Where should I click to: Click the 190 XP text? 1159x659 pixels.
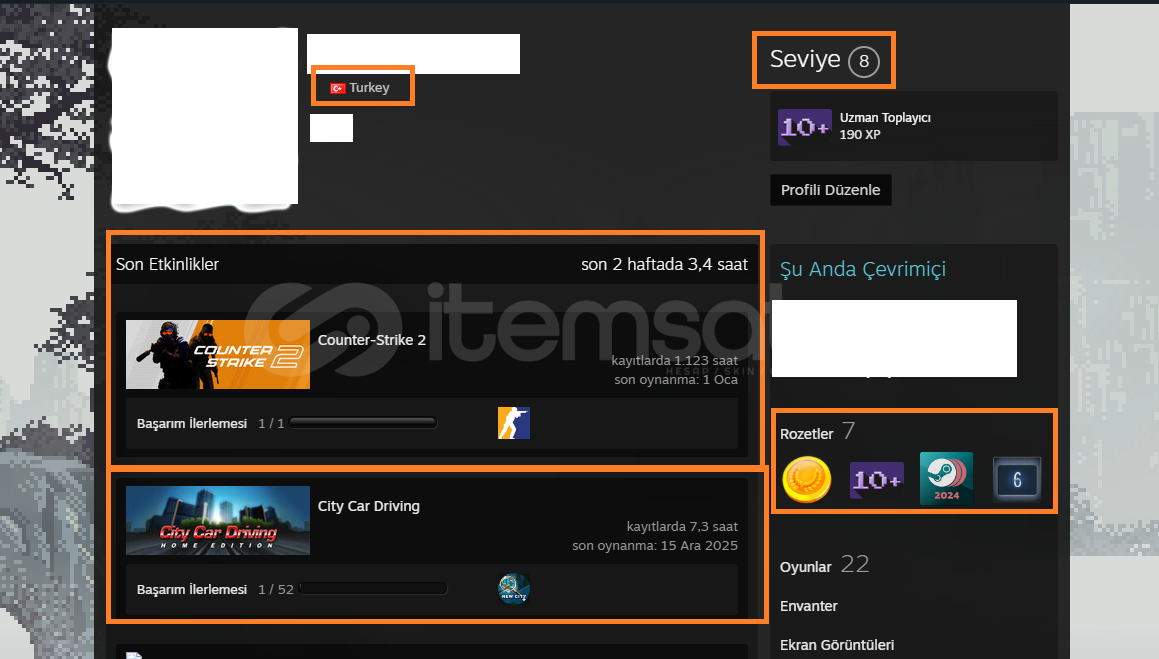click(x=860, y=134)
